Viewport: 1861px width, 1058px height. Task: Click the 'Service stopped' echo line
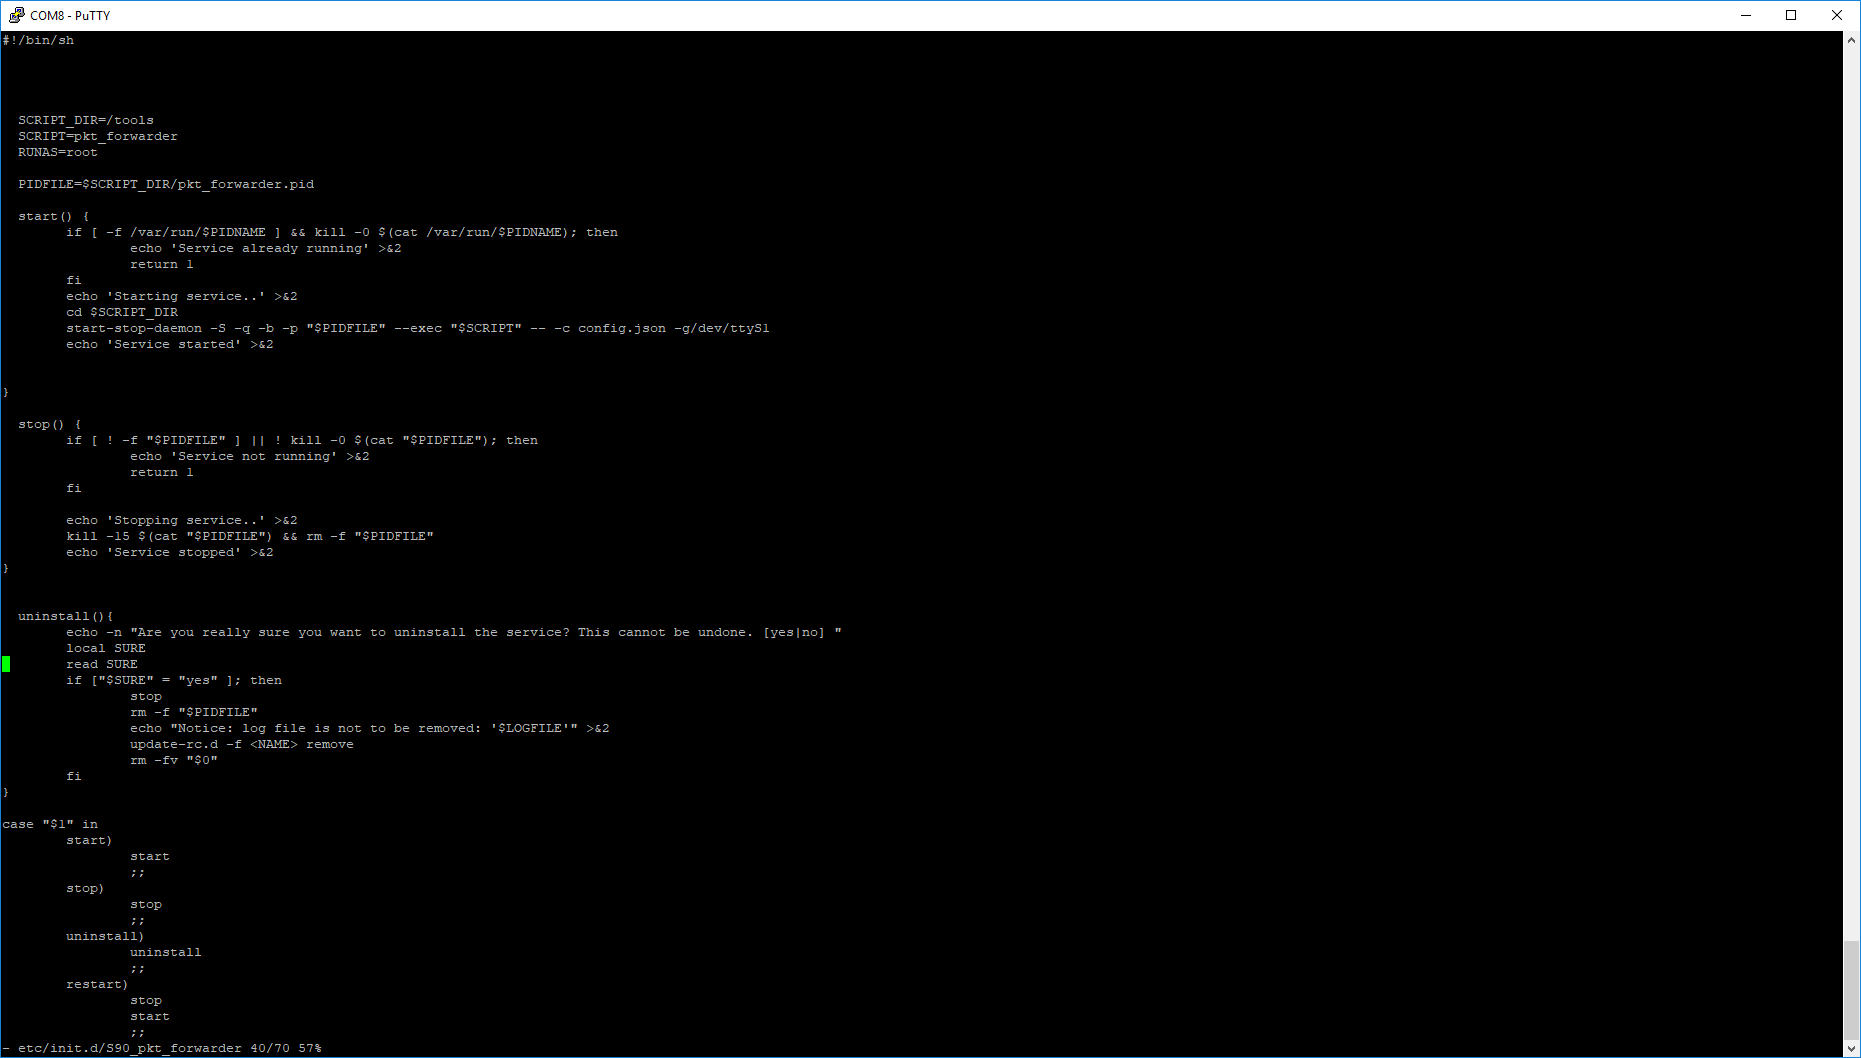(x=170, y=552)
